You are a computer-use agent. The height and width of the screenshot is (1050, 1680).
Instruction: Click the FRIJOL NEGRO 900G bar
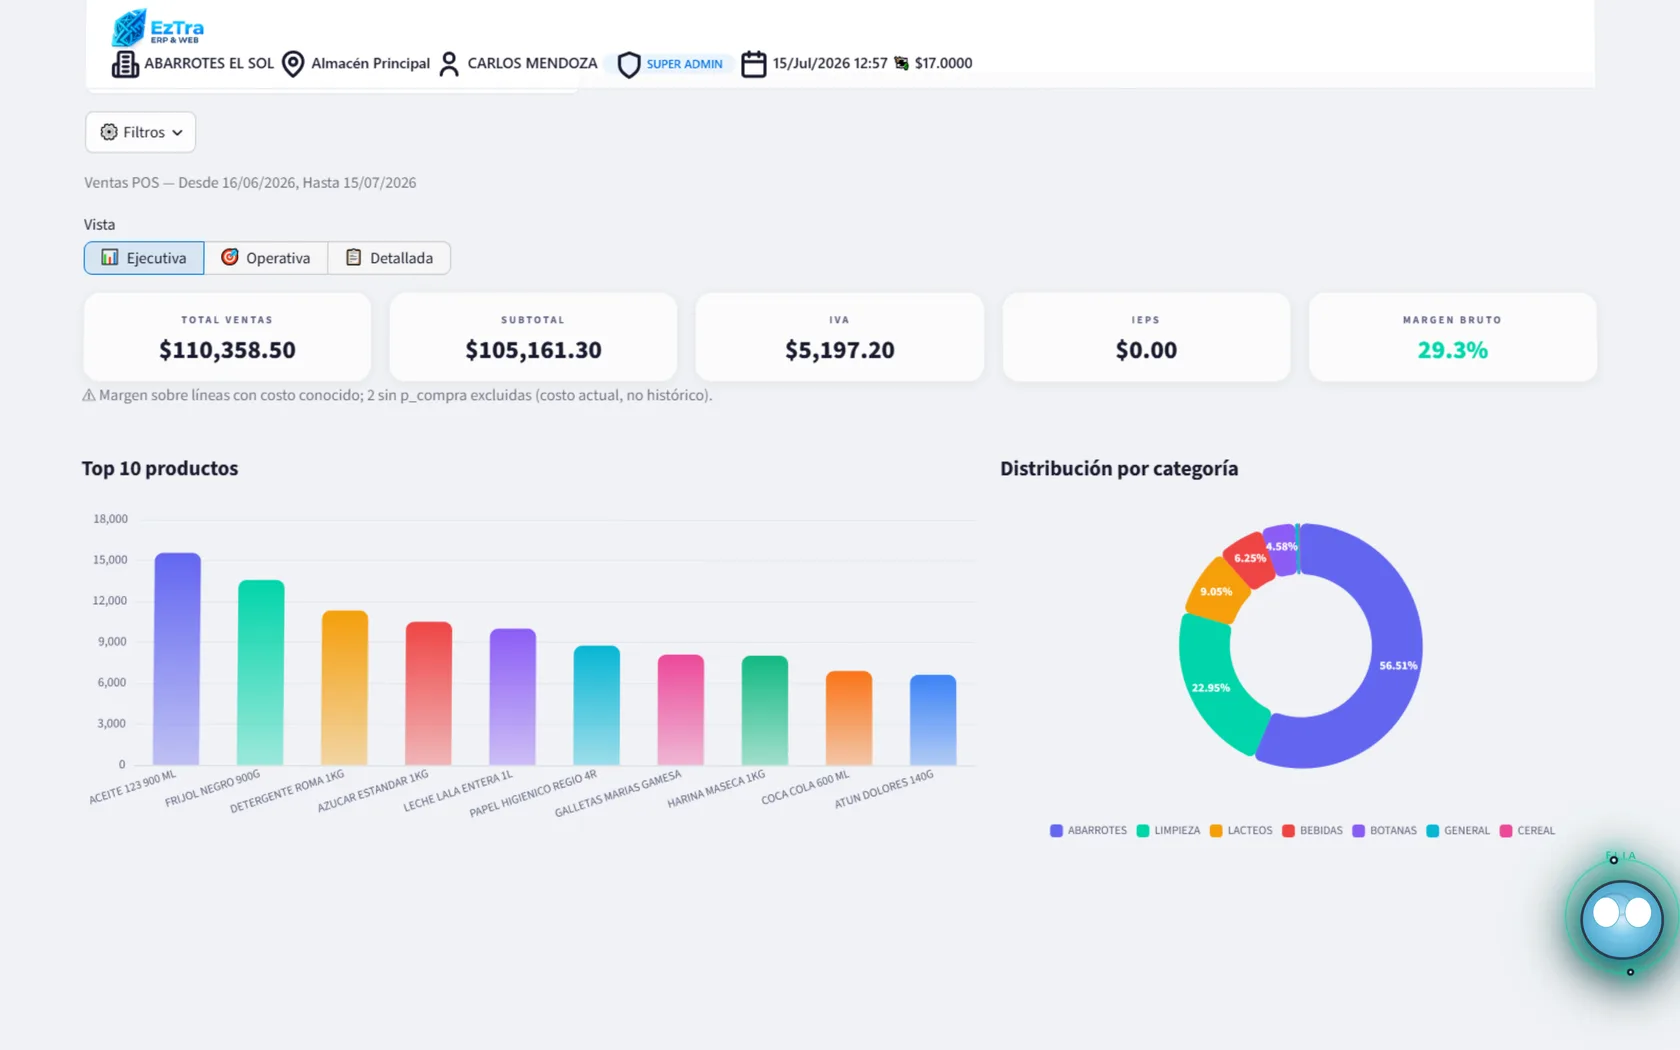[x=261, y=673]
